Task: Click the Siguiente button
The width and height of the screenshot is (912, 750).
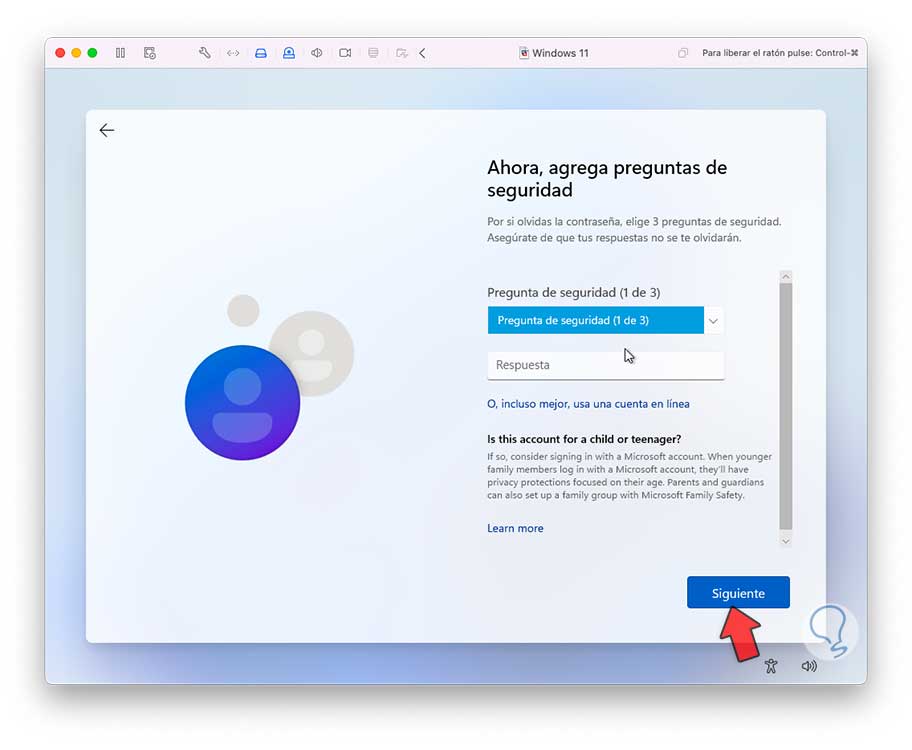Action: click(x=738, y=592)
